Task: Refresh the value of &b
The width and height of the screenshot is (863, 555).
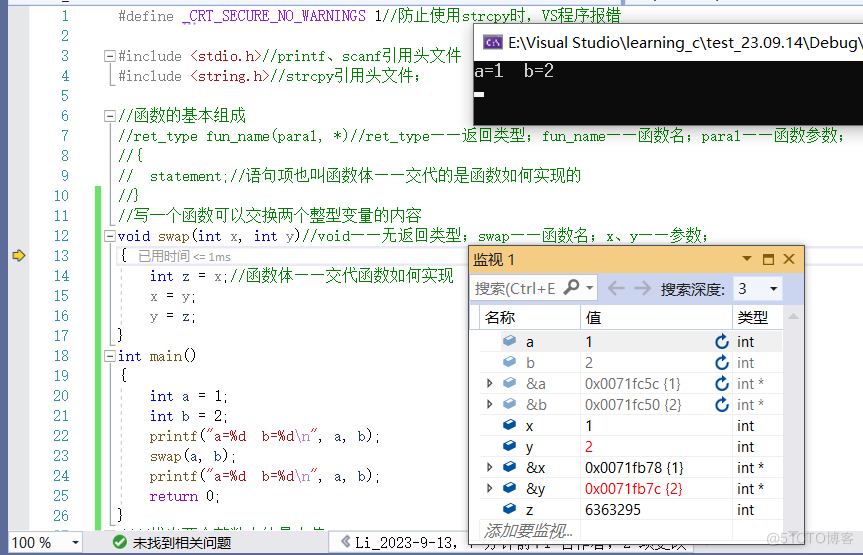Action: click(x=722, y=405)
